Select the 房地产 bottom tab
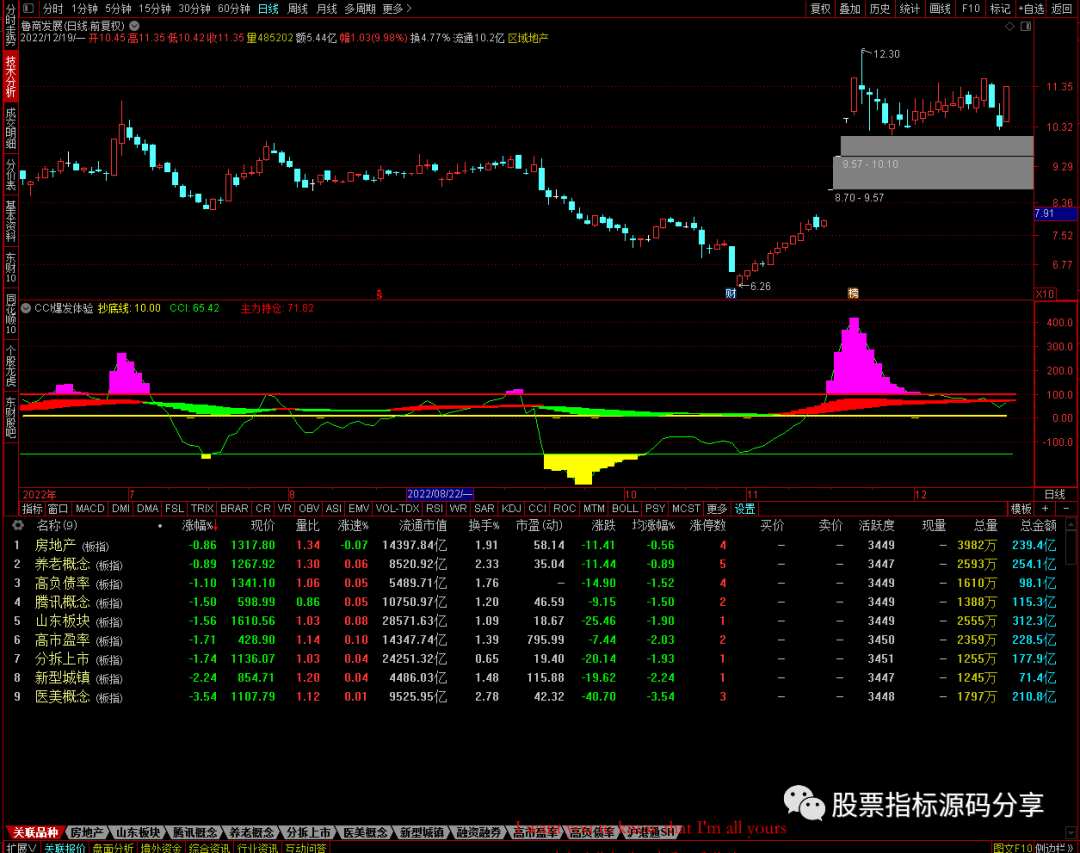This screenshot has width=1080, height=853. (87, 832)
